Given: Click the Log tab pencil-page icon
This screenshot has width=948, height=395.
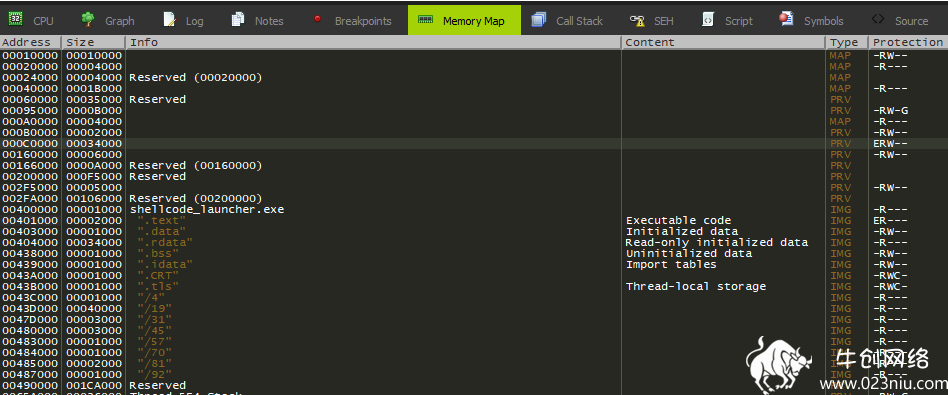Looking at the screenshot, I should pyautogui.click(x=170, y=20).
